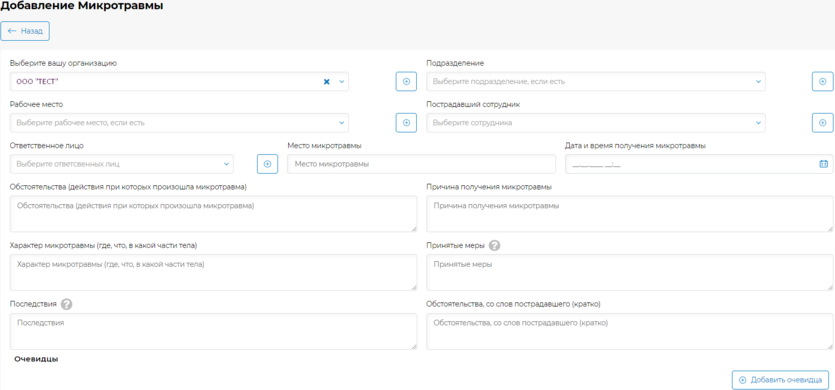Click the Добавить очевидца button
This screenshot has height=390, width=835.
point(780,380)
